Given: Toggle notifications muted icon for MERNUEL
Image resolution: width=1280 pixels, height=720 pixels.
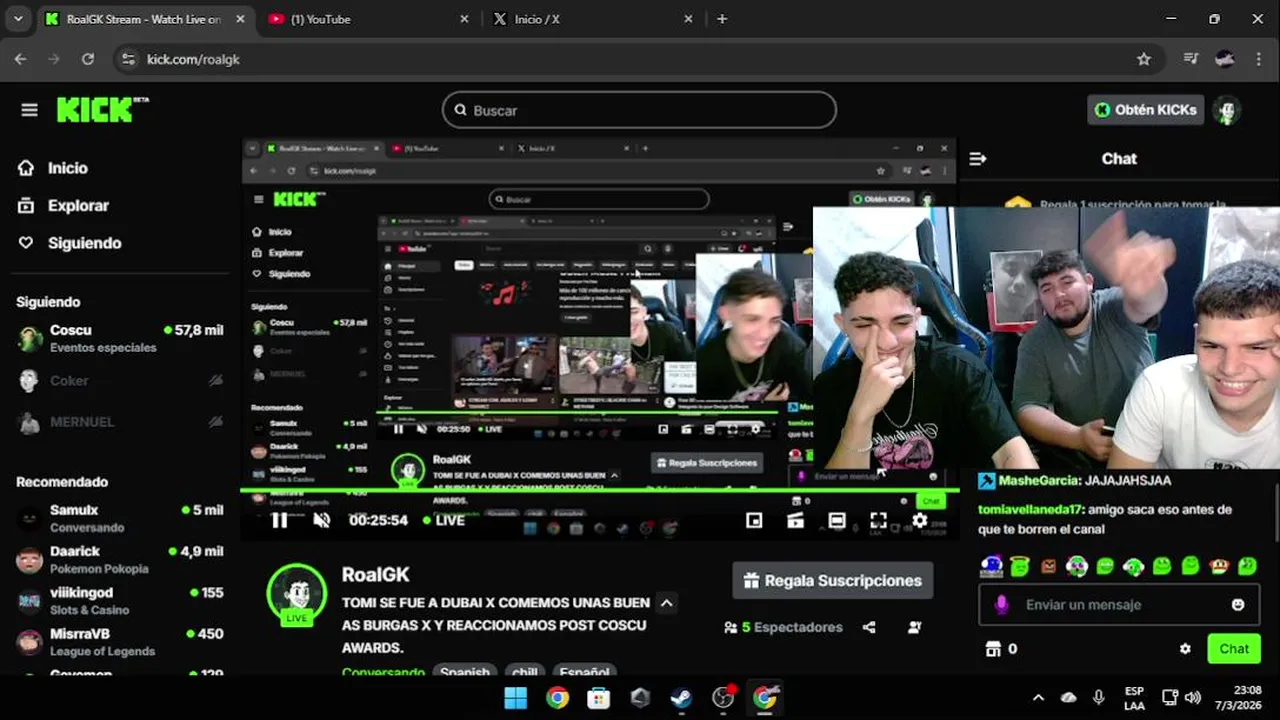Looking at the screenshot, I should (215, 422).
